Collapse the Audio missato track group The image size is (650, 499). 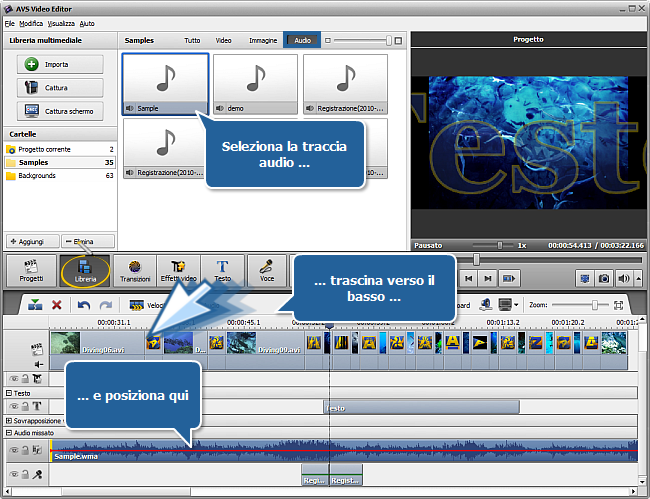point(9,433)
